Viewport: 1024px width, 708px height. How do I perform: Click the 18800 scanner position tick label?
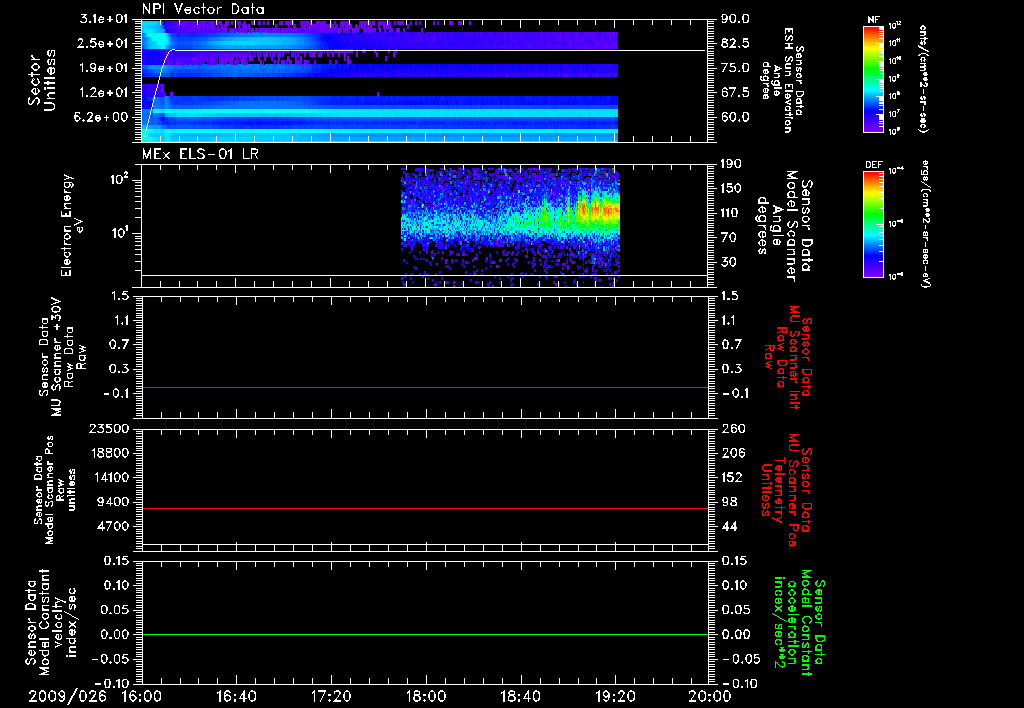[109, 453]
